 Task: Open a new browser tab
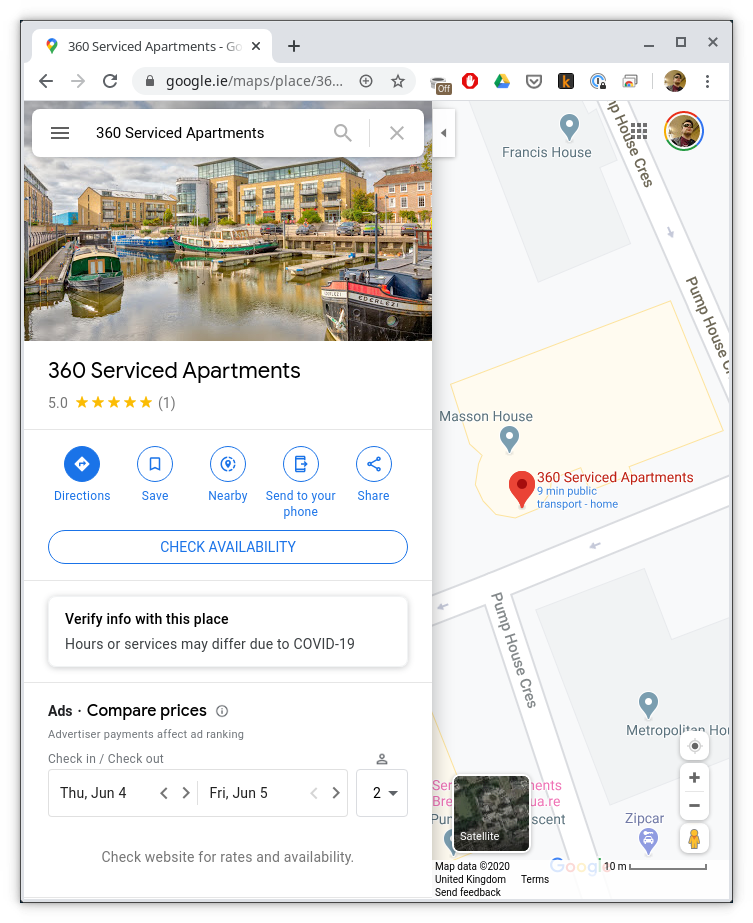[x=294, y=46]
